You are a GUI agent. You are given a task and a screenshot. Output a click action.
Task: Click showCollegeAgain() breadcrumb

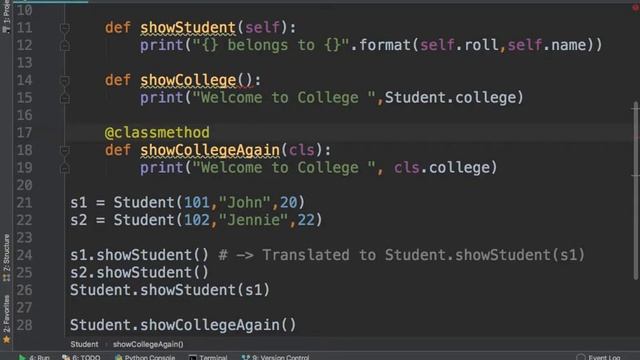click(148, 344)
